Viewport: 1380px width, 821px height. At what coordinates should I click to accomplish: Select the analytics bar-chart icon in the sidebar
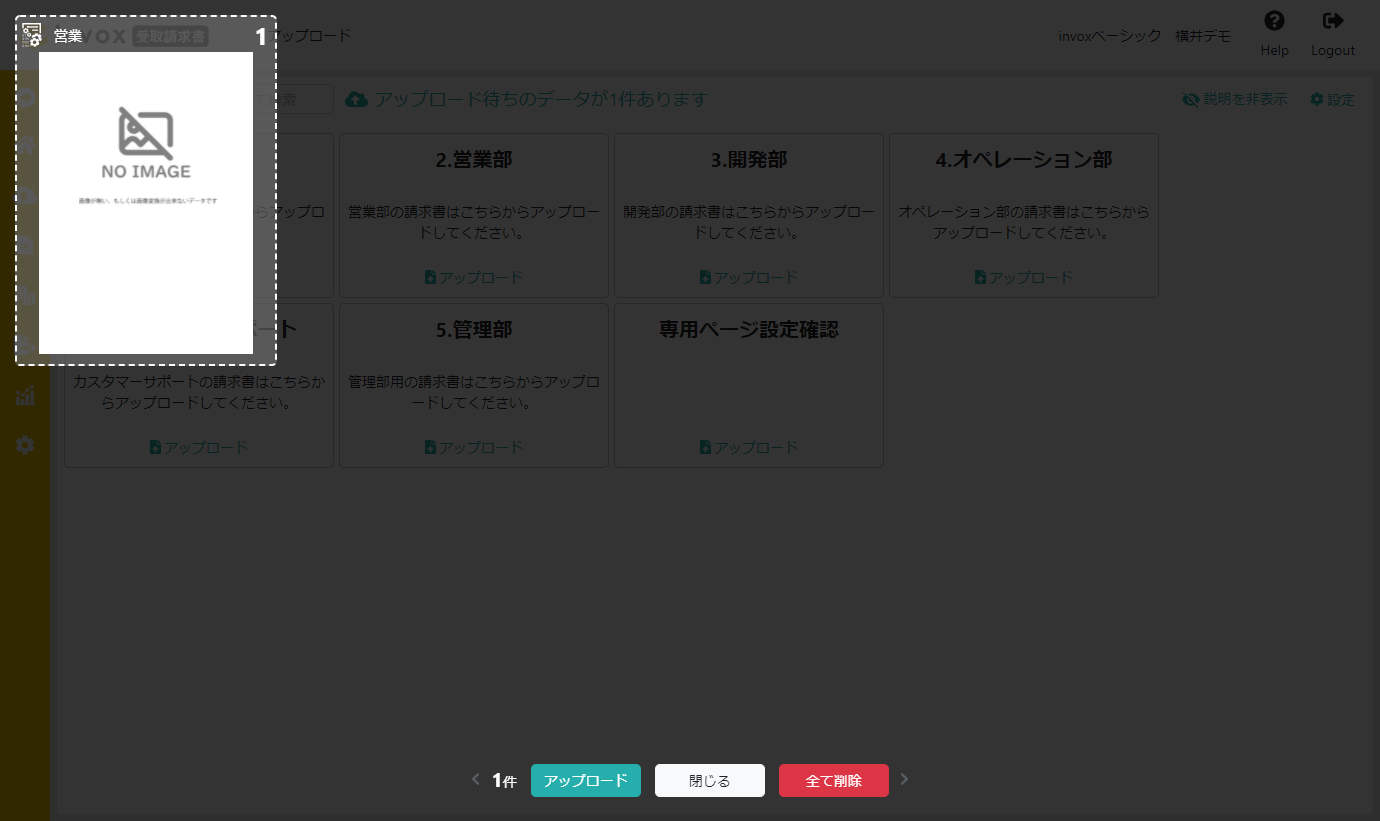pyautogui.click(x=25, y=396)
